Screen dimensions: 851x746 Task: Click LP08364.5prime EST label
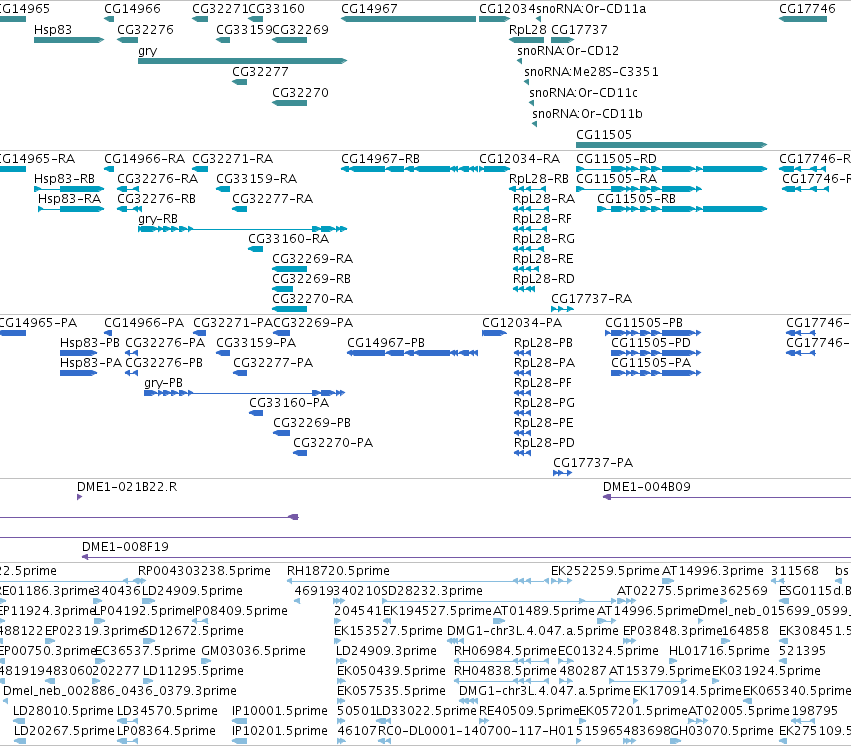[166, 731]
